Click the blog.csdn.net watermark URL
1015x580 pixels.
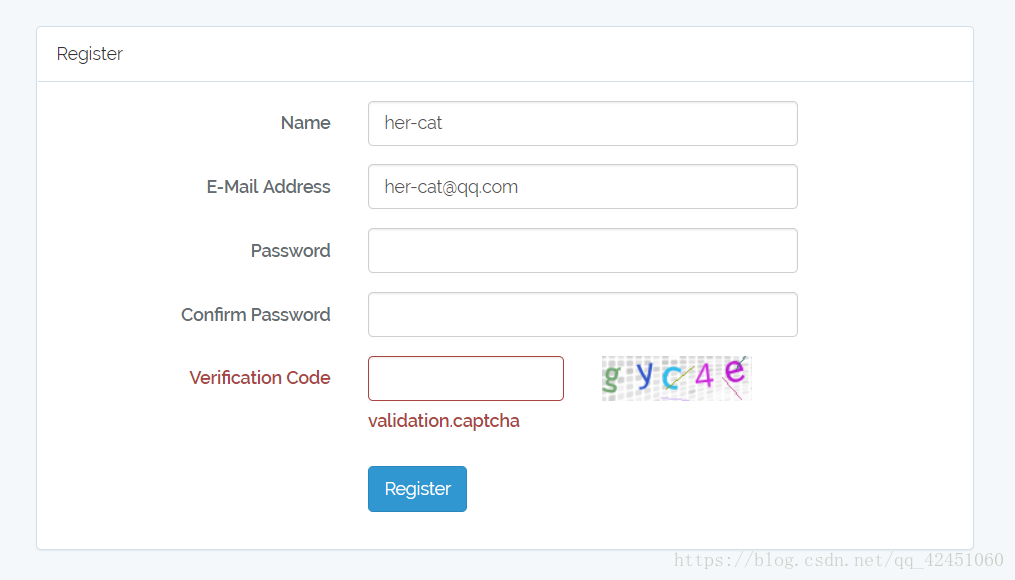point(839,560)
